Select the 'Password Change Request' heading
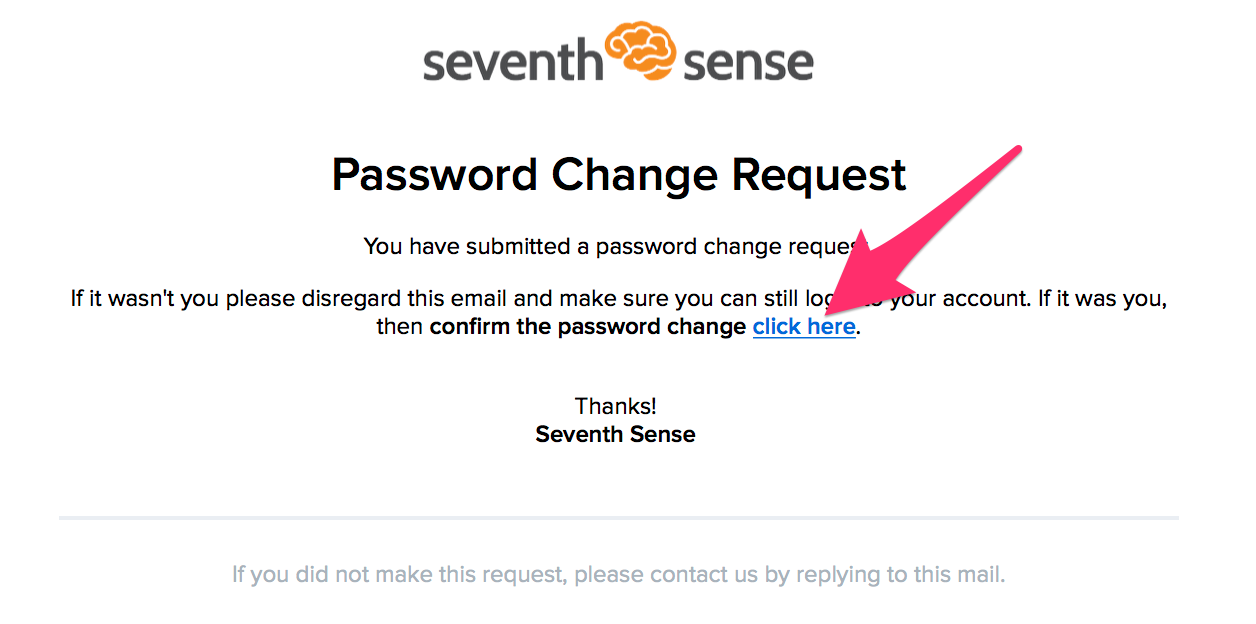Viewport: 1256px width, 624px height. click(619, 175)
